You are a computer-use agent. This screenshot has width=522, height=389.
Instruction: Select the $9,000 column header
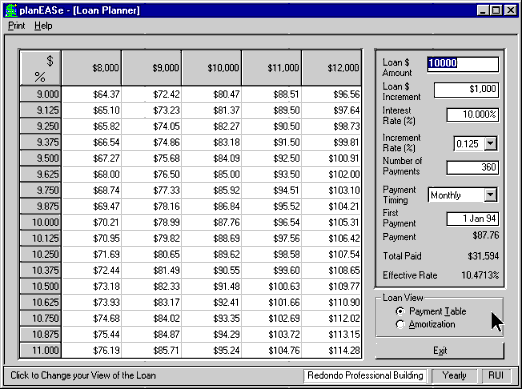pos(152,68)
